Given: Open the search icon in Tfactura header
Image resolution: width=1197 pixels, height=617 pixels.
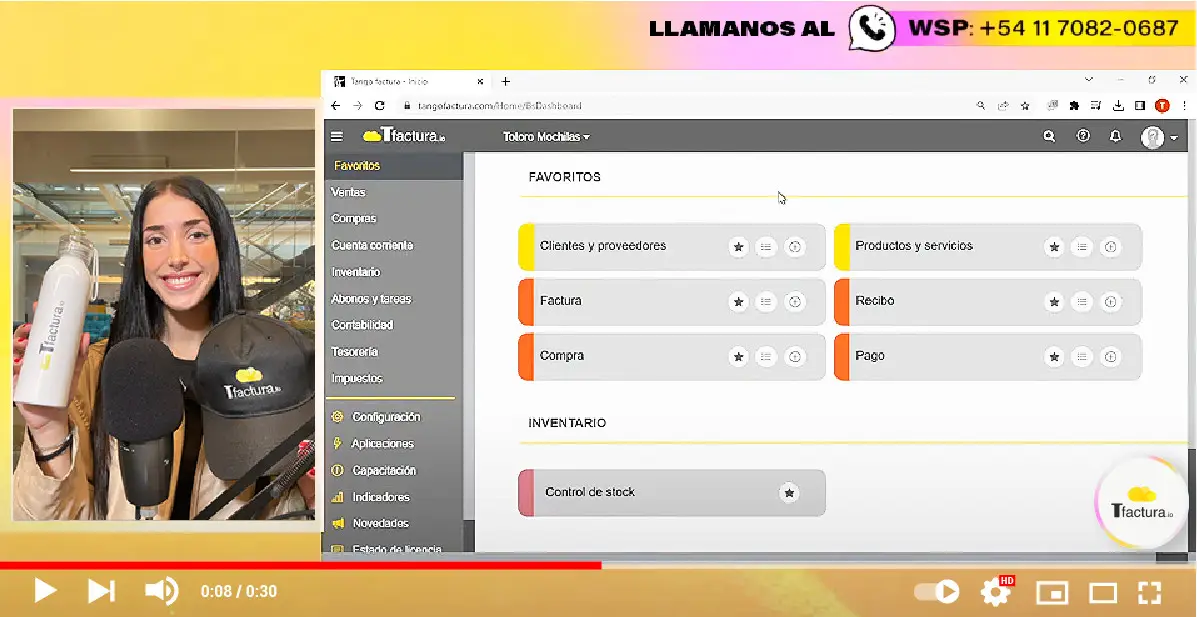Looking at the screenshot, I should pos(1049,136).
